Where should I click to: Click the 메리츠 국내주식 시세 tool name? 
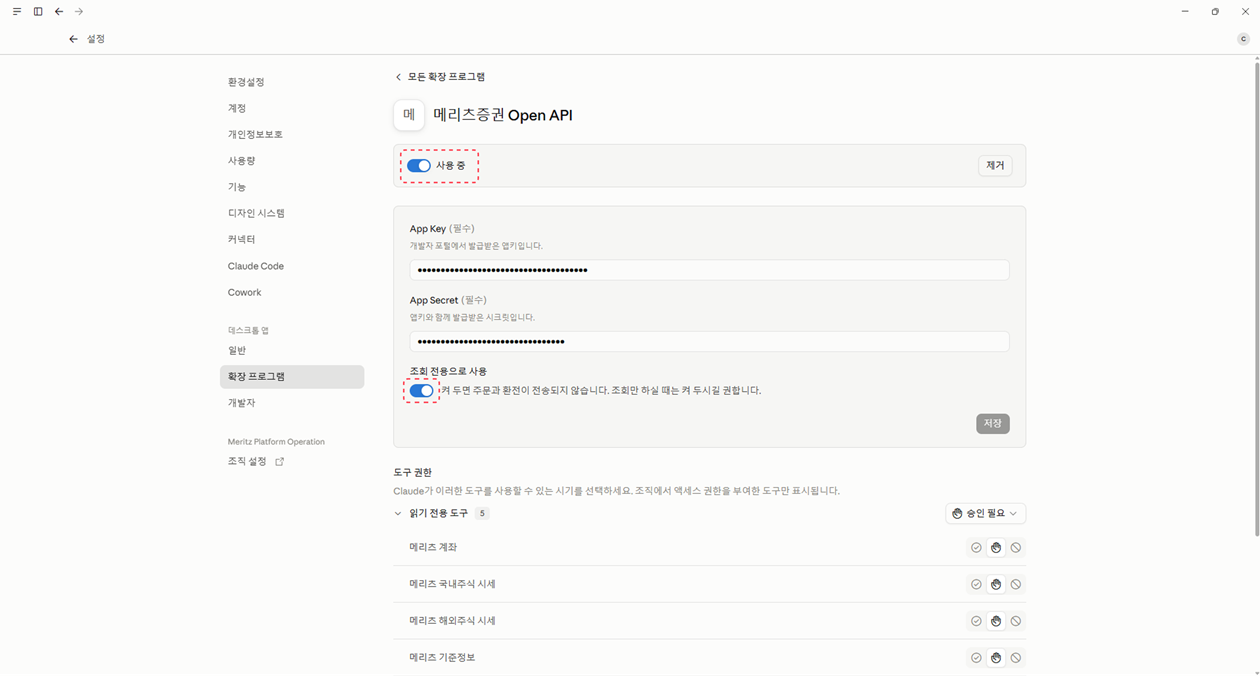coord(452,584)
